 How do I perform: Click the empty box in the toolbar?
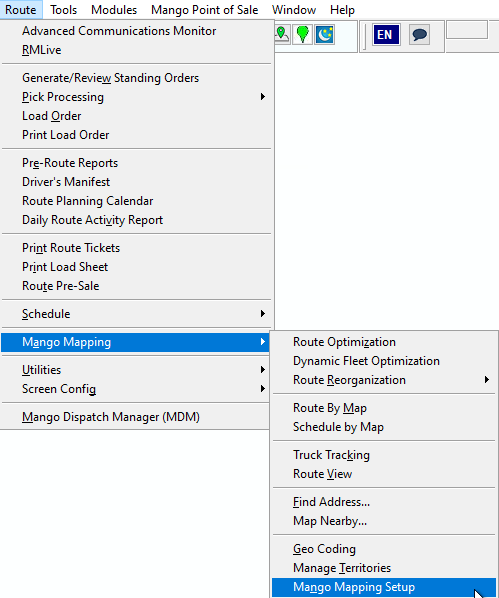[x=467, y=30]
